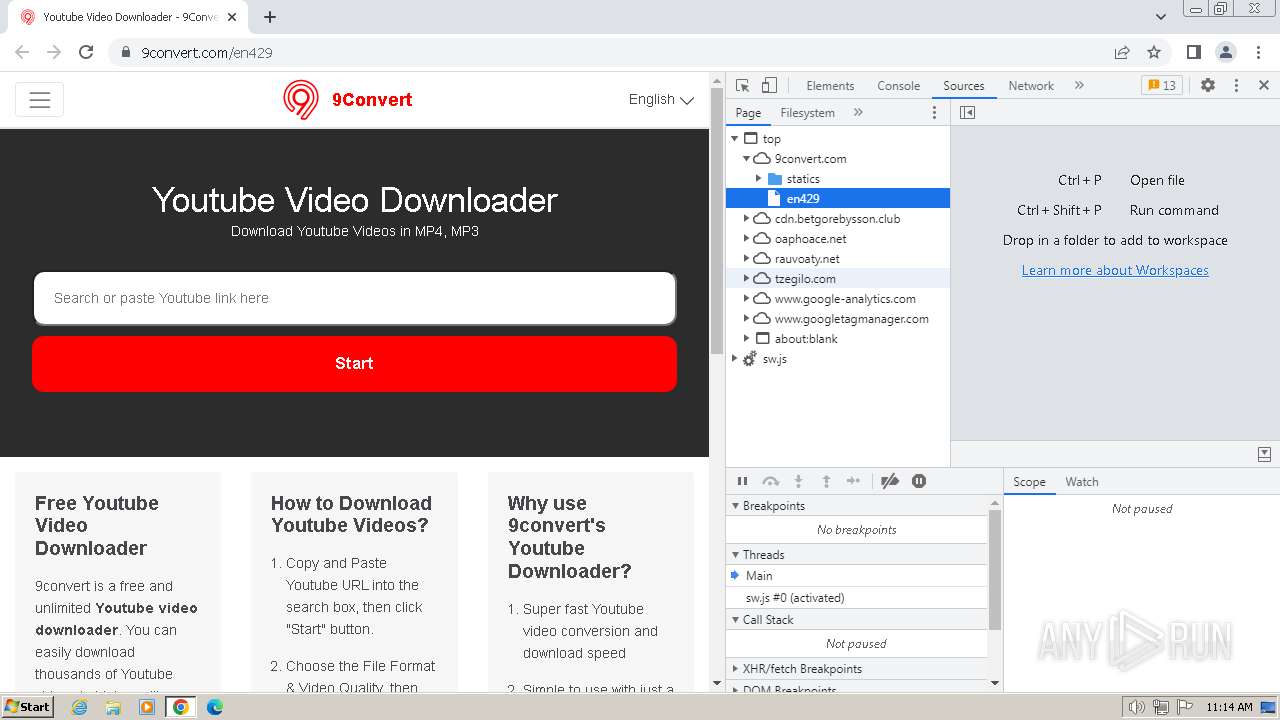Expand oaphoace.net node

(746, 239)
